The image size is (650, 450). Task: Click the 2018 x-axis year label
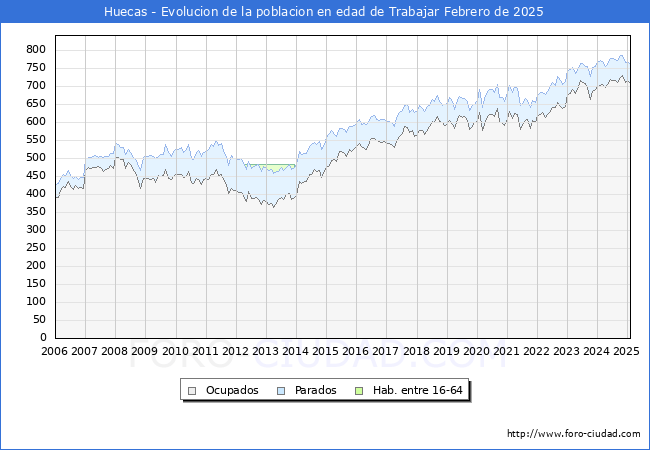point(416,351)
